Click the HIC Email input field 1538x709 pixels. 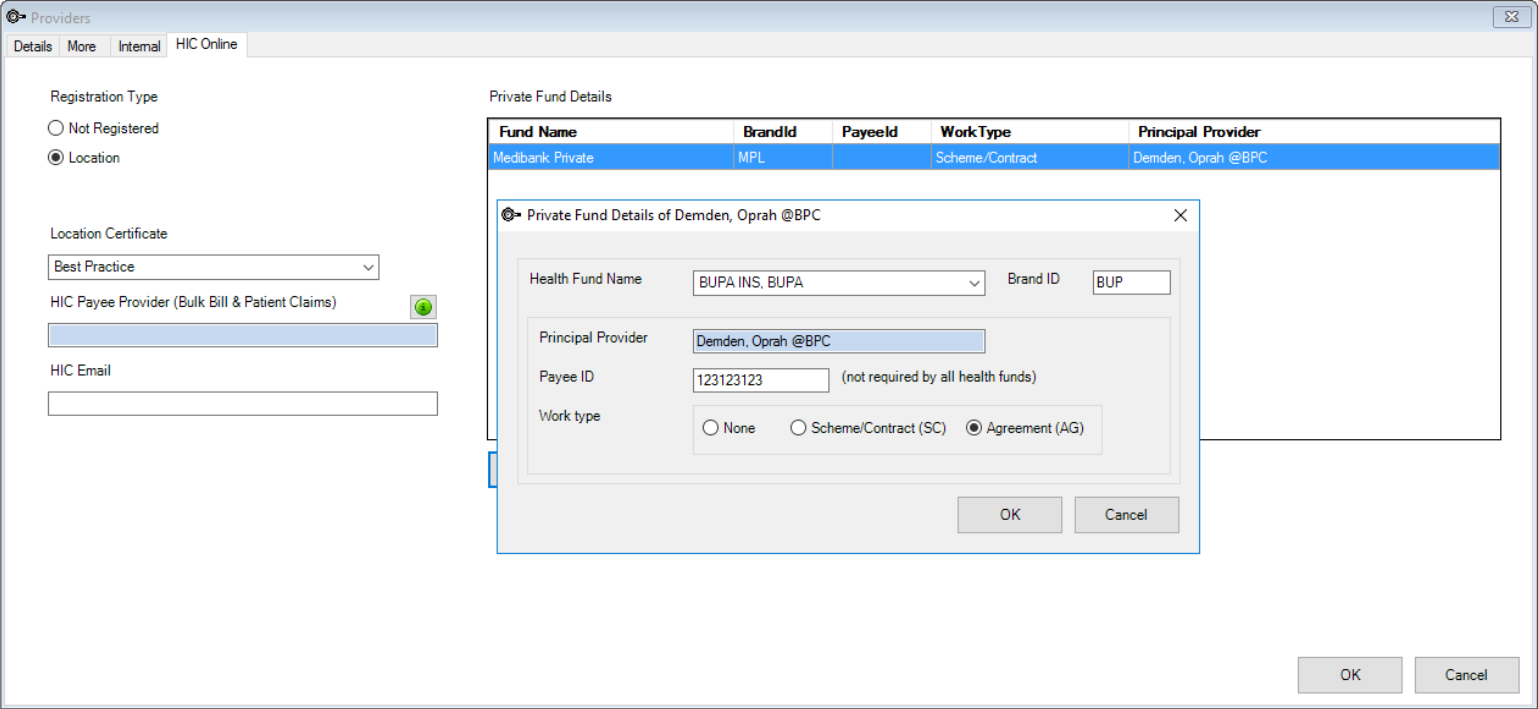[x=243, y=404]
